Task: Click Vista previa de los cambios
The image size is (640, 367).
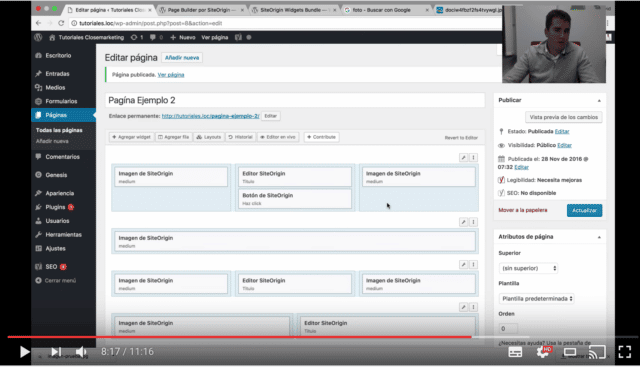Action: 563,117
